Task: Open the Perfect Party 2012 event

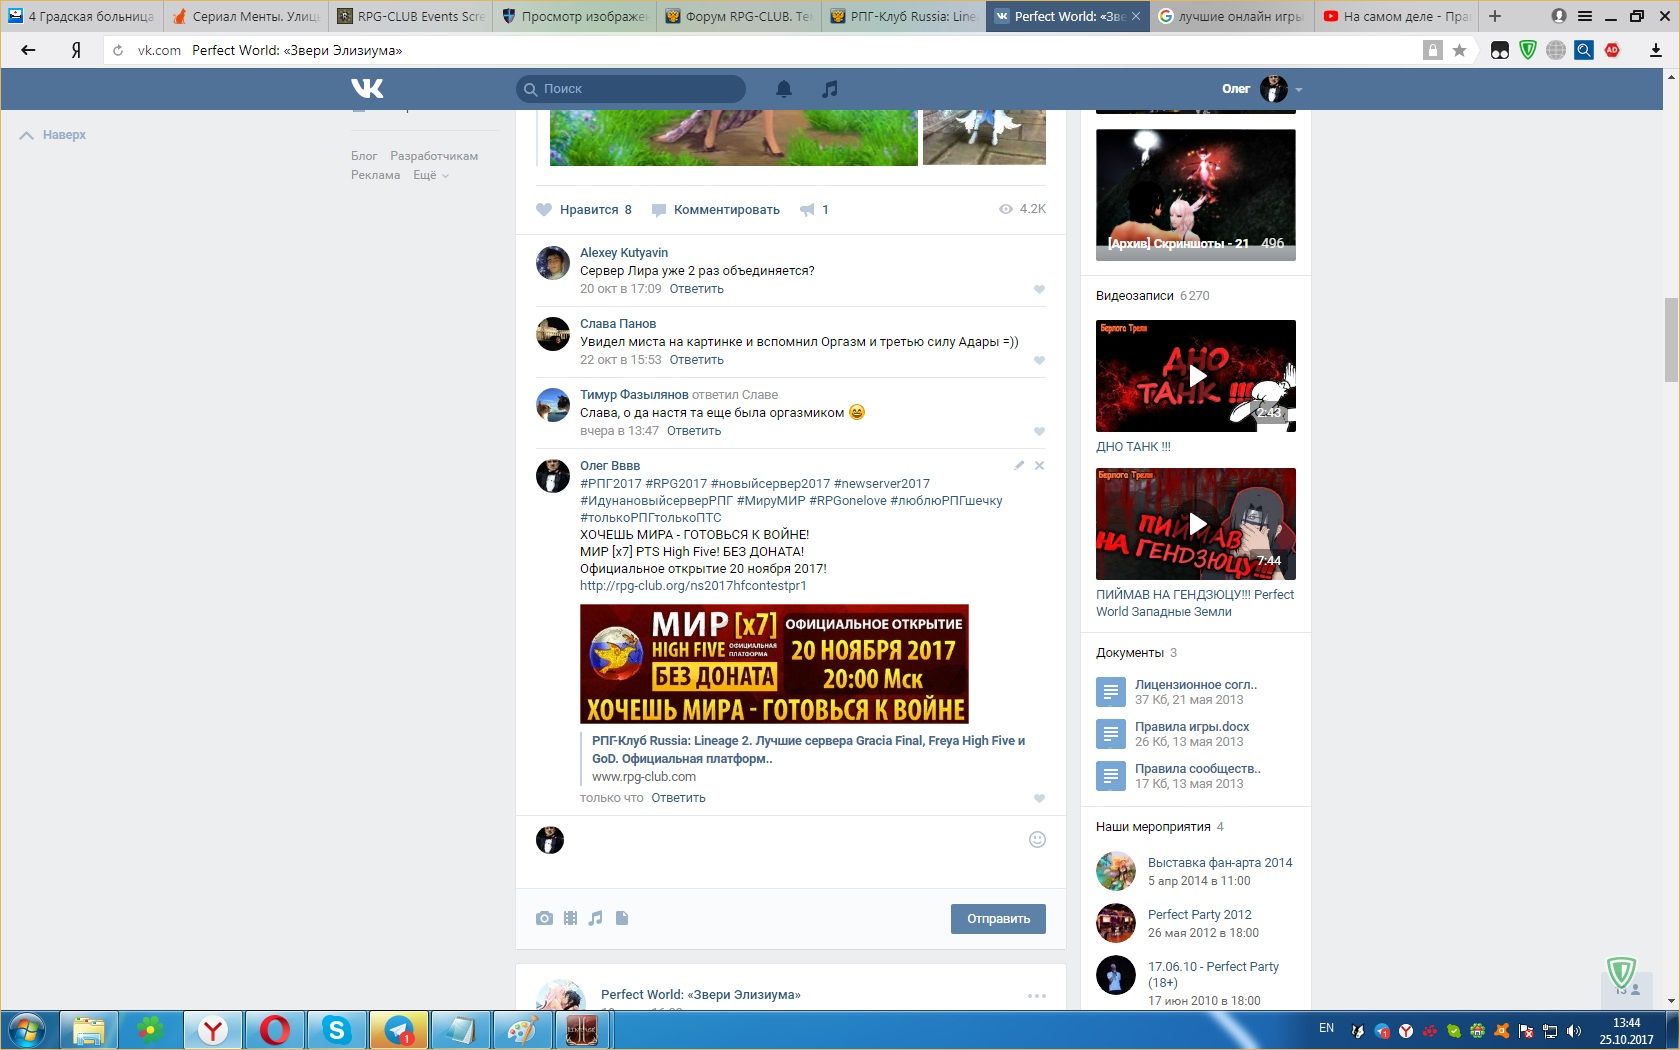Action: (x=1199, y=915)
